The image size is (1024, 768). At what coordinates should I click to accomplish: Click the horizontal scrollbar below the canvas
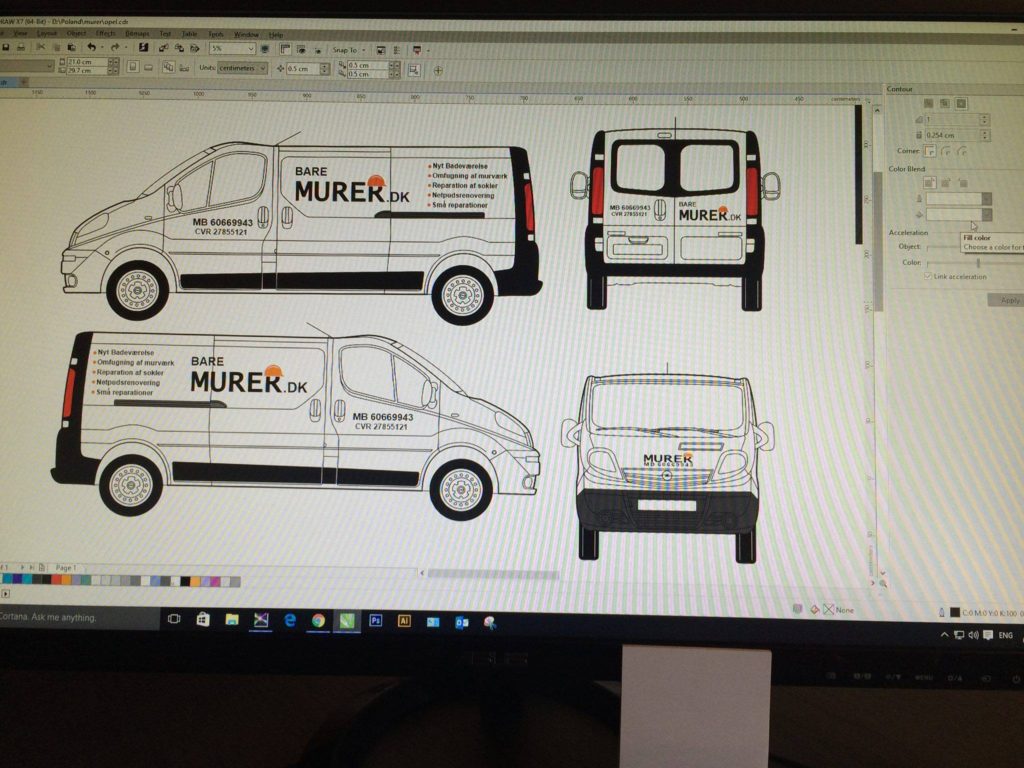(x=493, y=574)
